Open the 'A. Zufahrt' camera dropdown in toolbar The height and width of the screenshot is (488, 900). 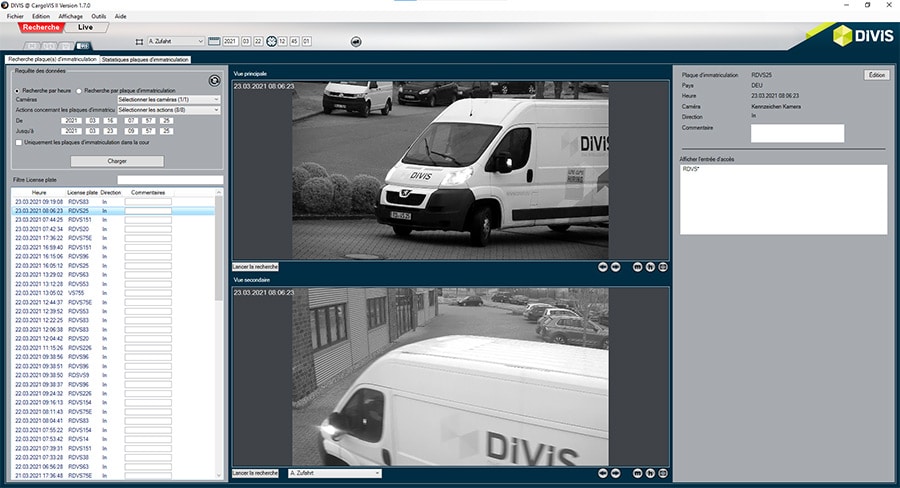[x=176, y=41]
